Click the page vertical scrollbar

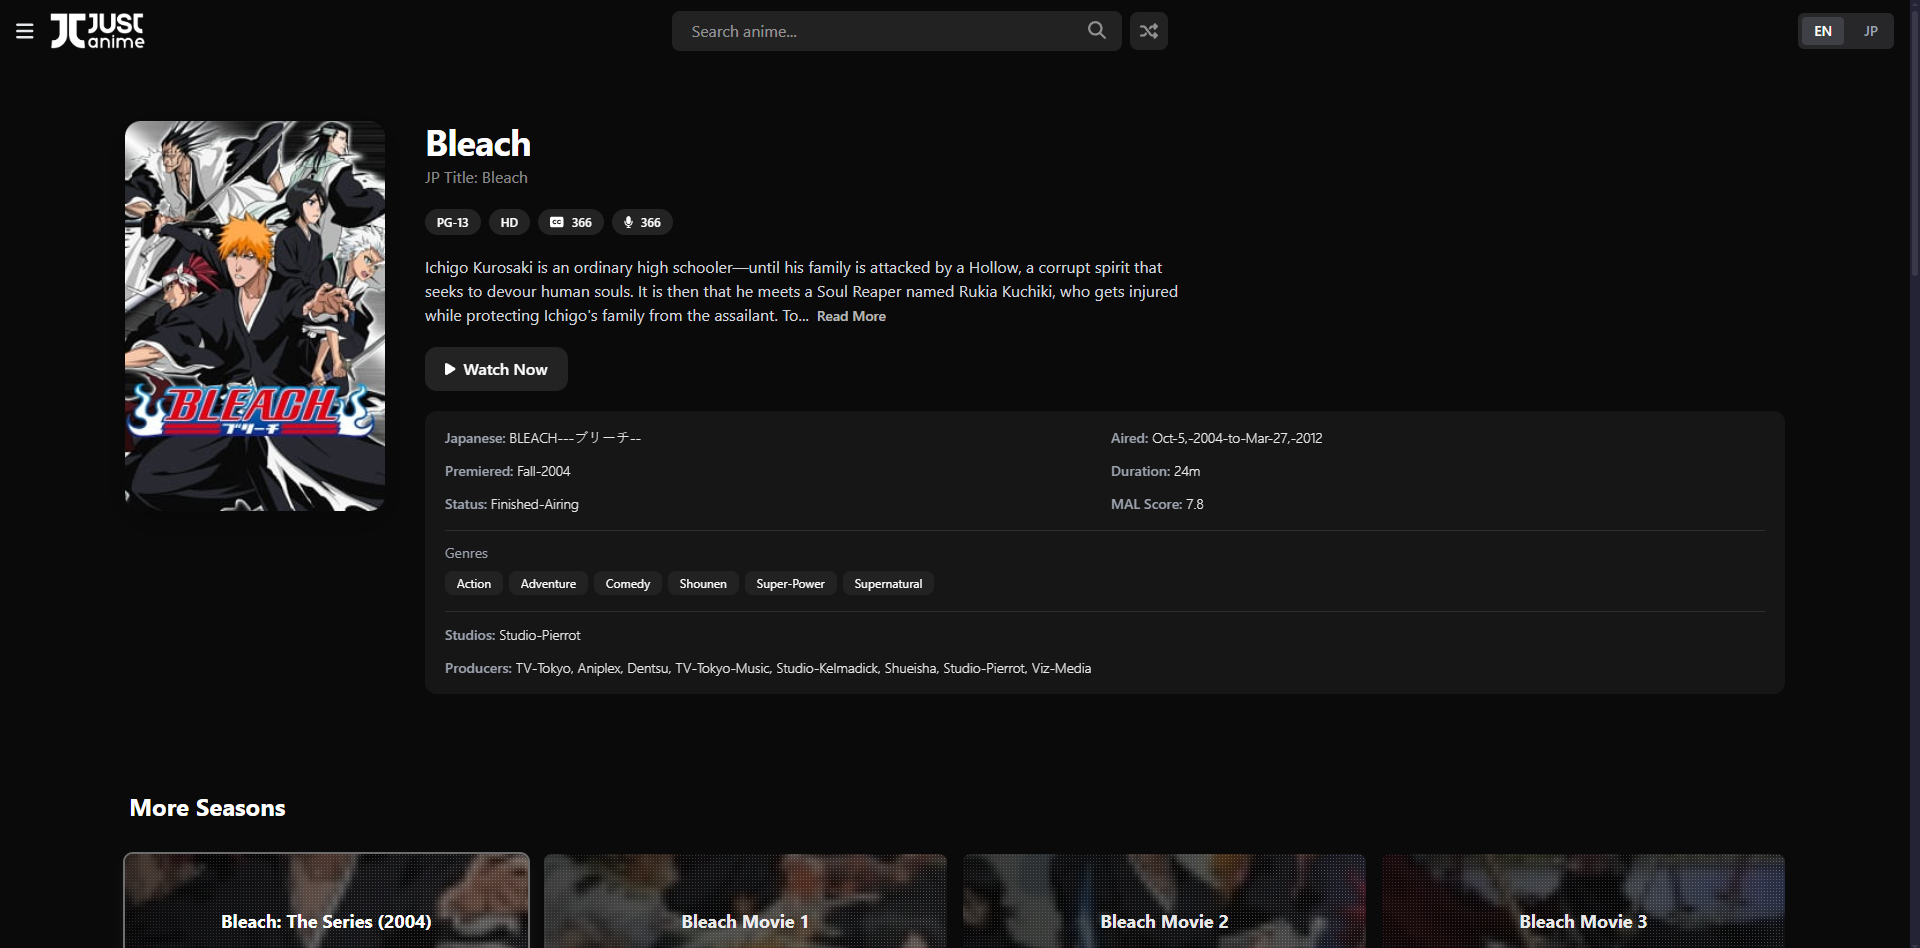(1914, 140)
